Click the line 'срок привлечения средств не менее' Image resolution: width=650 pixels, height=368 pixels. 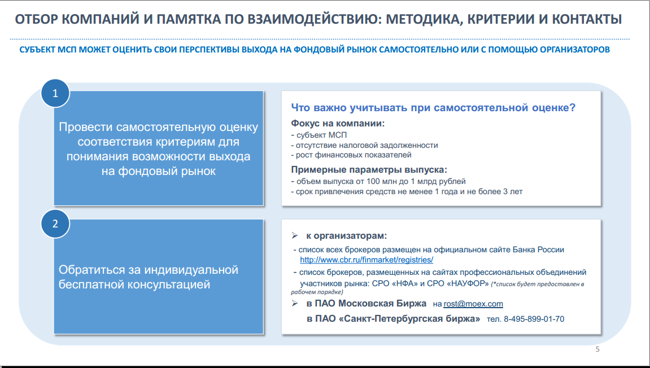click(x=406, y=192)
